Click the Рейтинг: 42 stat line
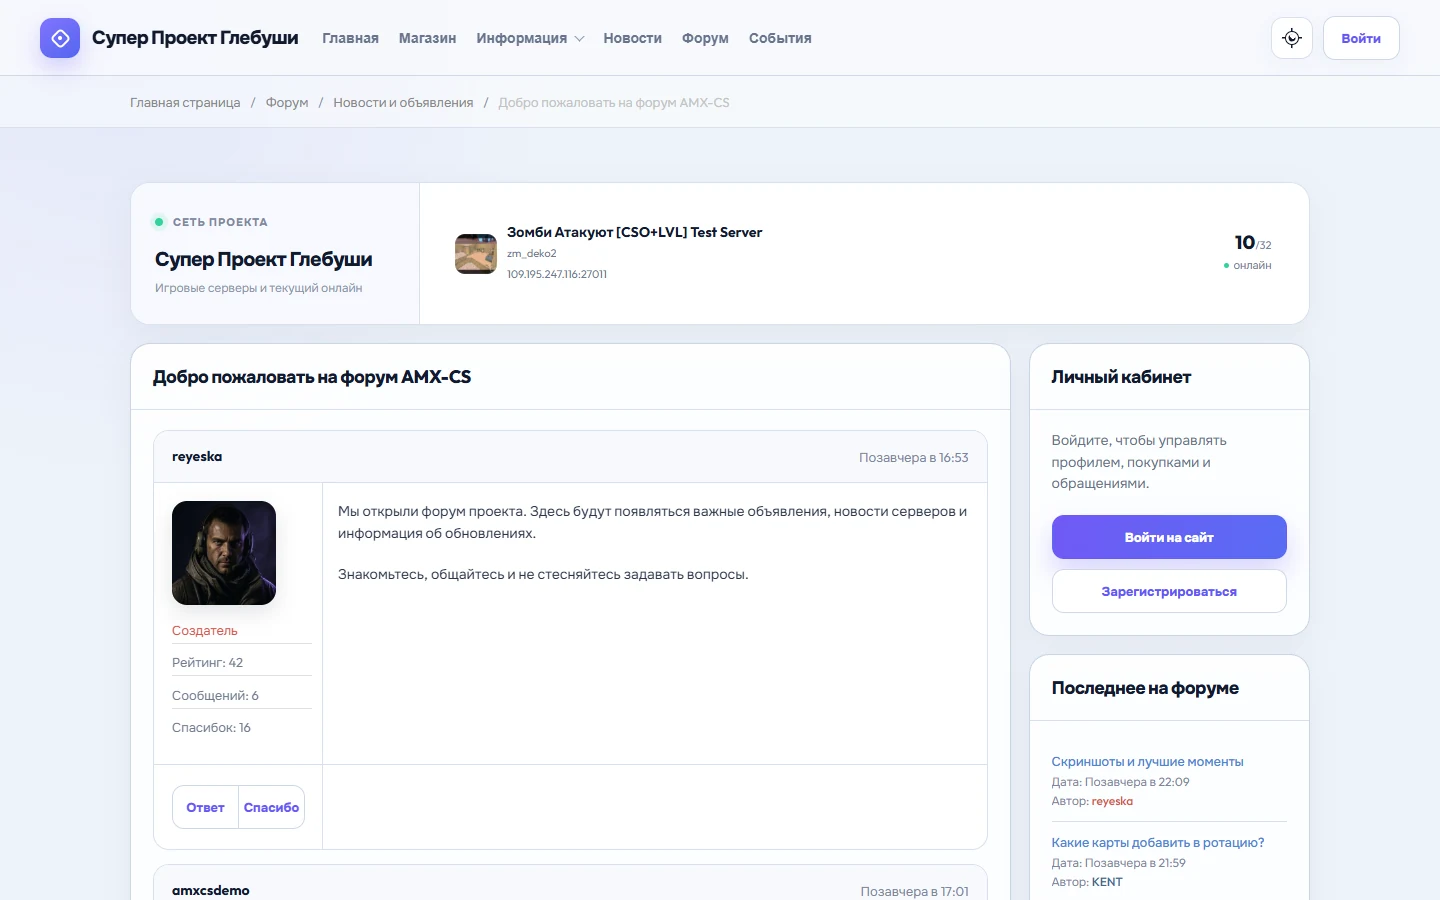Viewport: 1440px width, 900px height. pos(207,662)
